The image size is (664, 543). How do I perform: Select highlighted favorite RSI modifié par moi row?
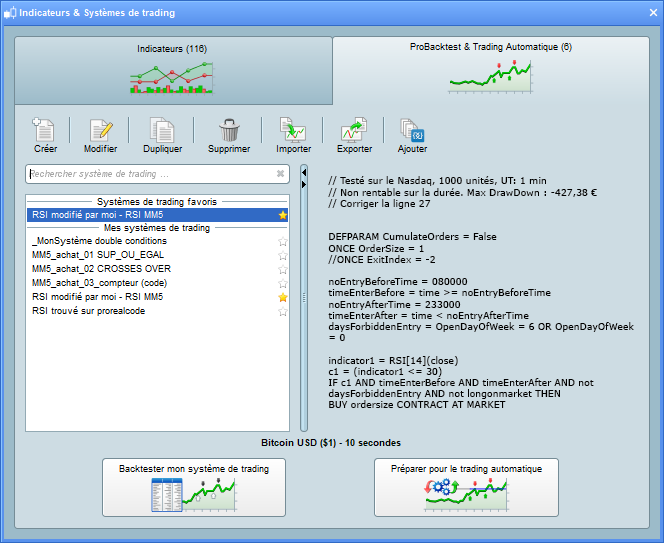point(157,215)
